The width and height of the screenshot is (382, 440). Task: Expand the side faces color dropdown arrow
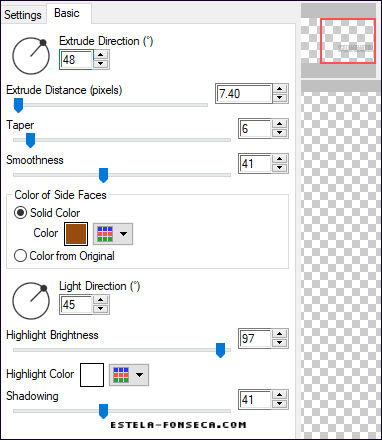point(123,234)
